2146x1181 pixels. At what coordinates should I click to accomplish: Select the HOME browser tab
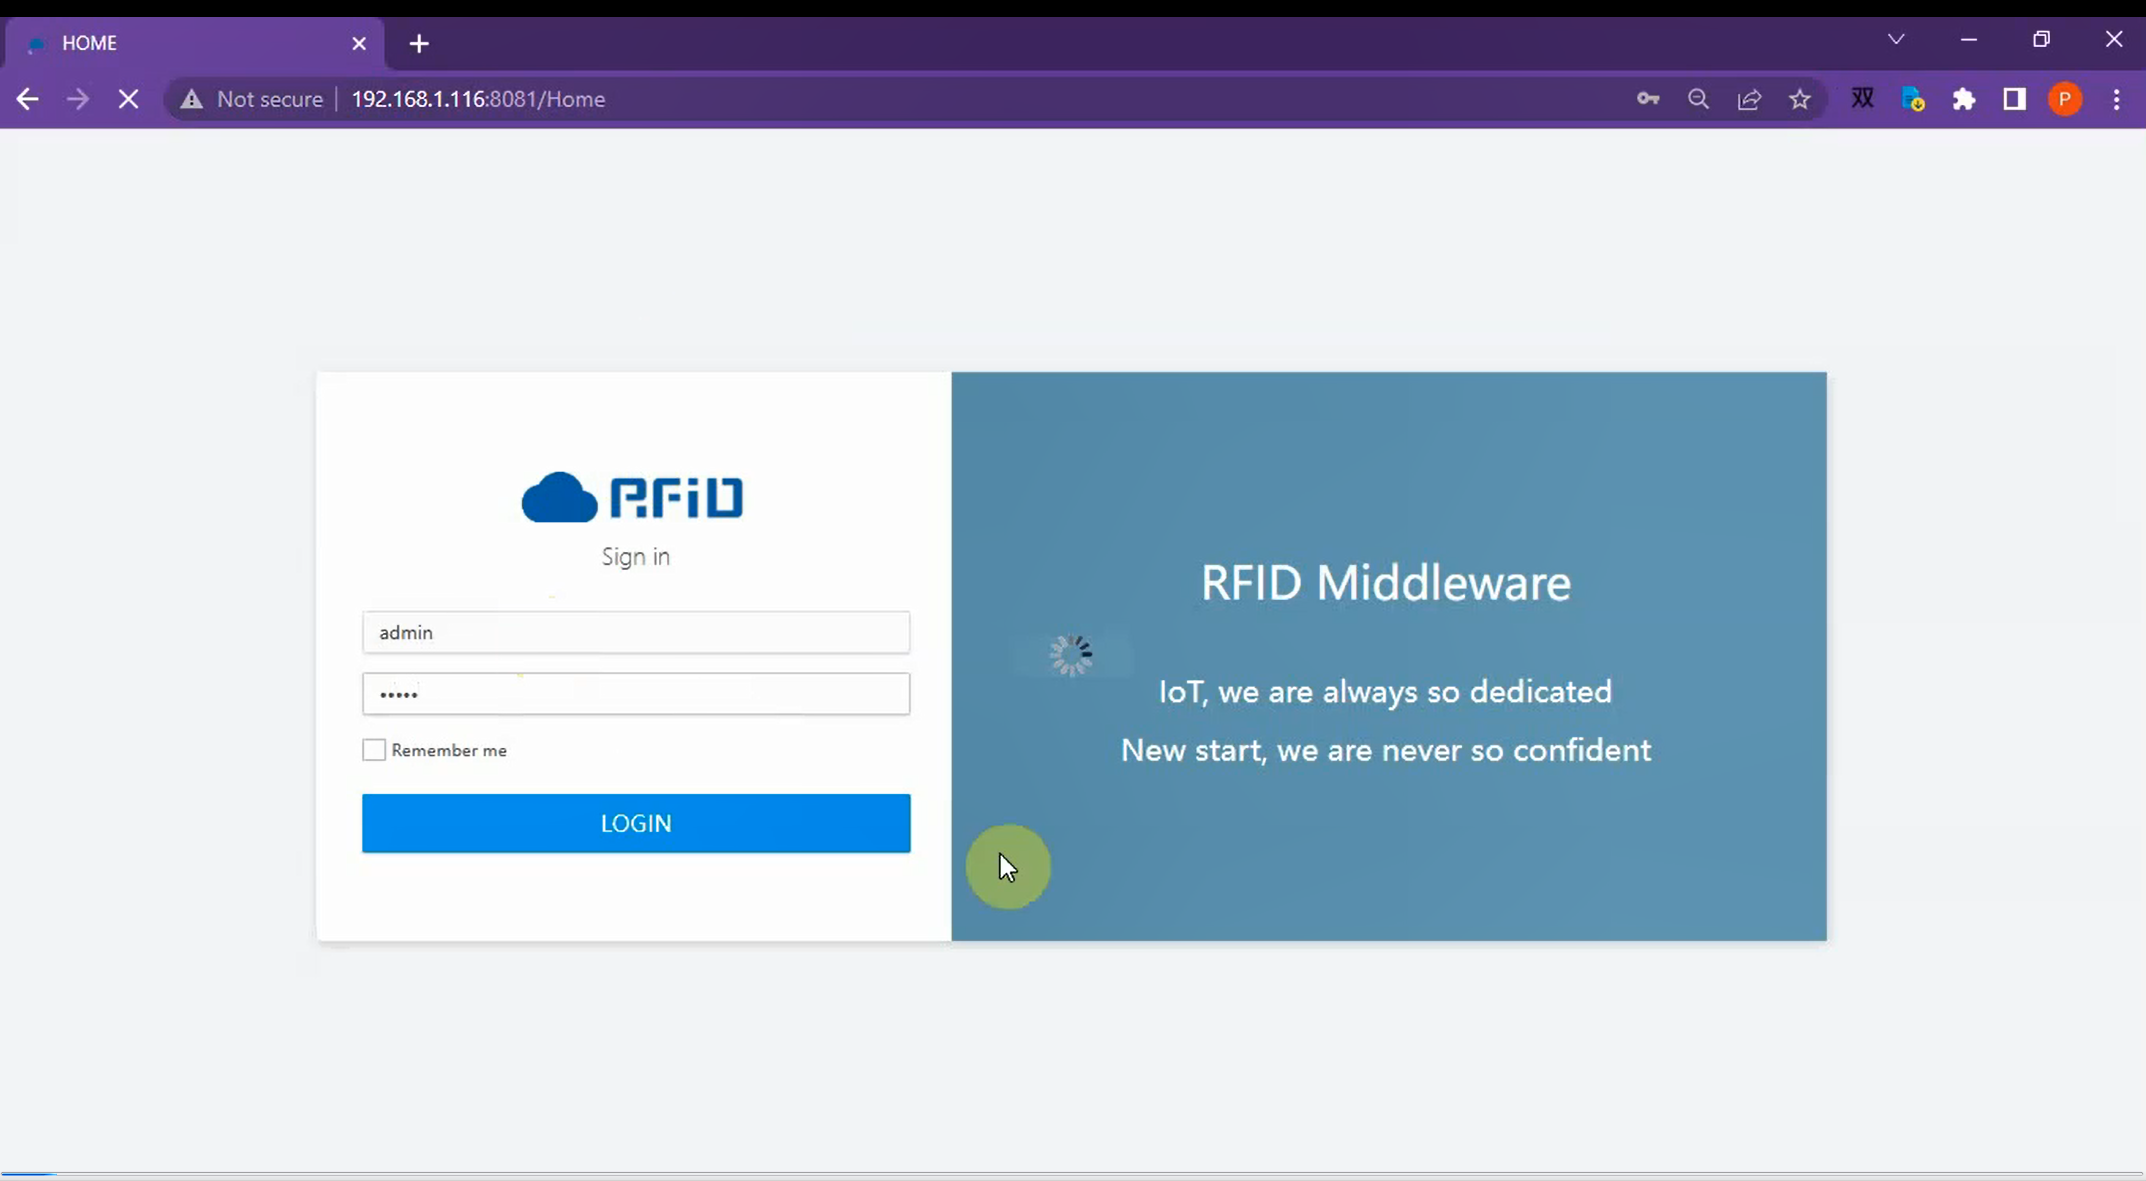(x=194, y=43)
